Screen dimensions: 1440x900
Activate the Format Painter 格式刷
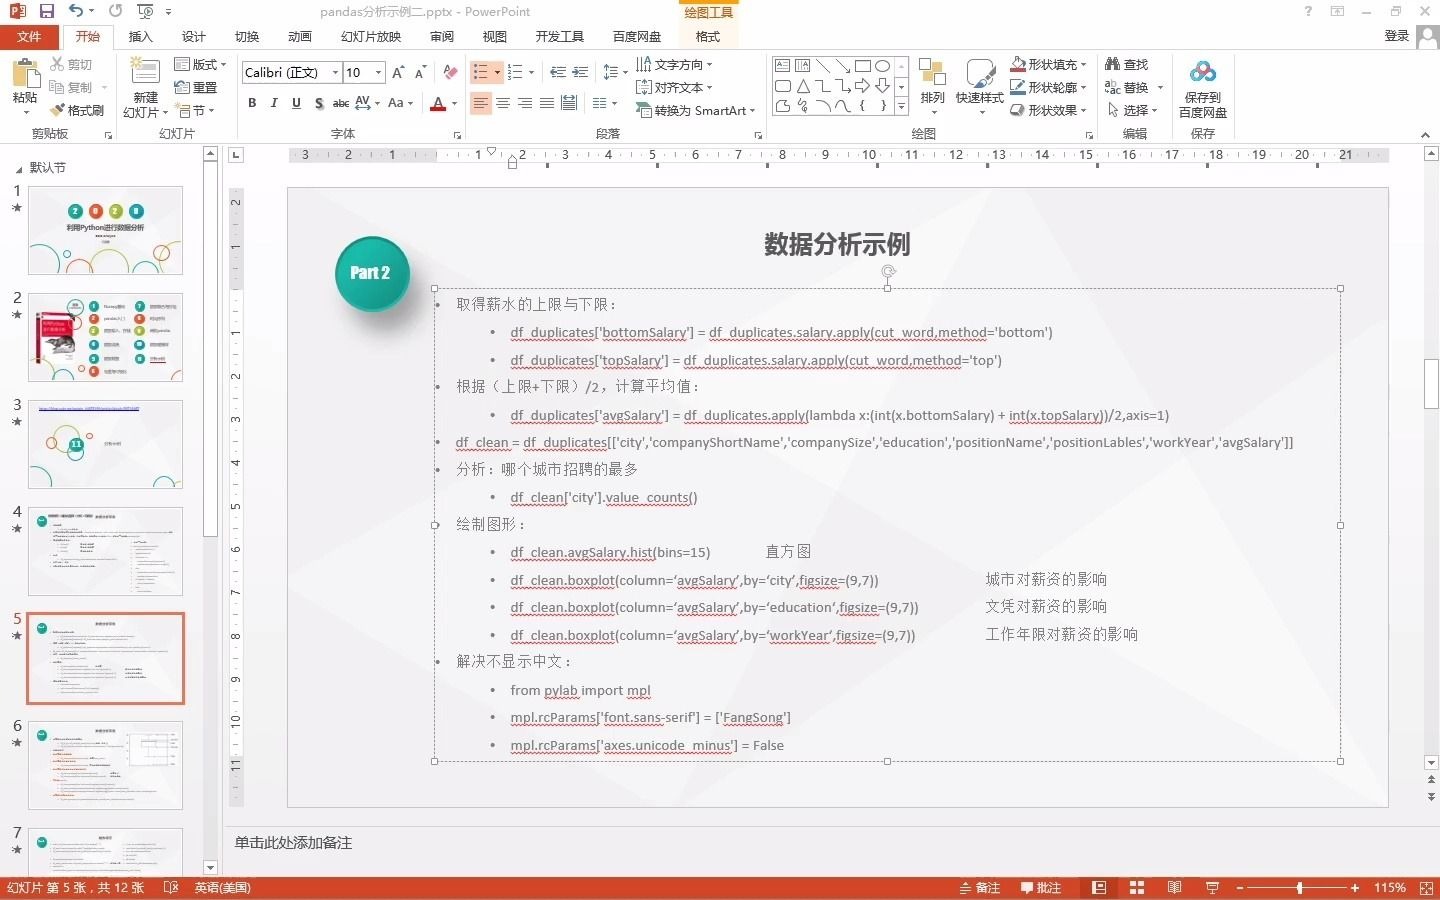(78, 110)
